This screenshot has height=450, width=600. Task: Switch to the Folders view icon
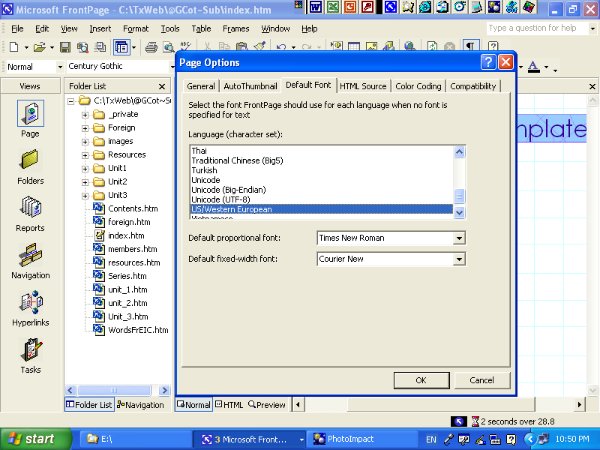pos(30,166)
